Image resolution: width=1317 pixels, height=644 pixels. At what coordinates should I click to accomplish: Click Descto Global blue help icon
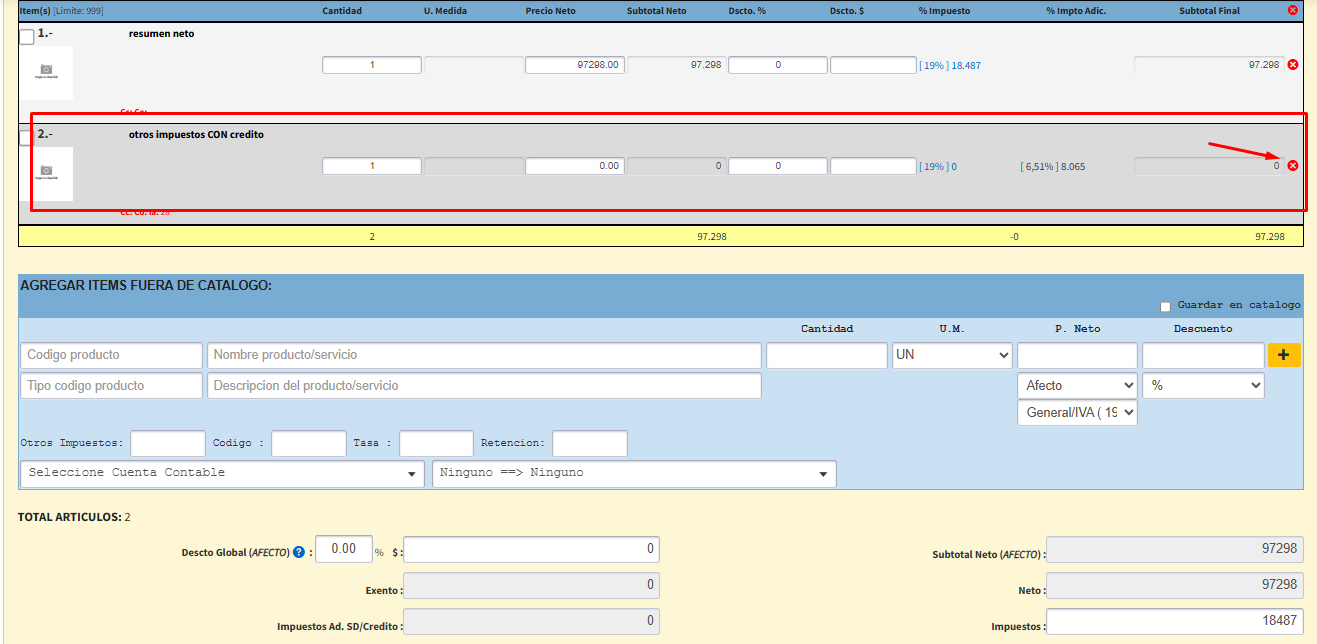[299, 551]
